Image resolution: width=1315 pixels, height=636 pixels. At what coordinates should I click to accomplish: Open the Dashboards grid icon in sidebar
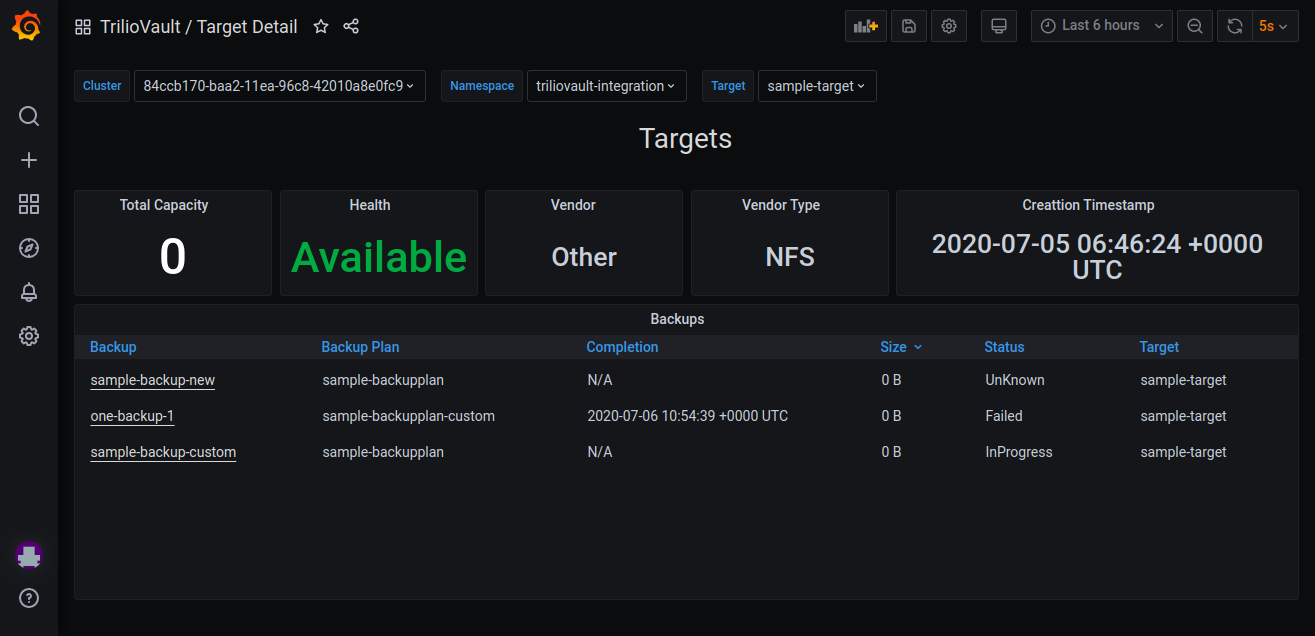click(x=29, y=204)
